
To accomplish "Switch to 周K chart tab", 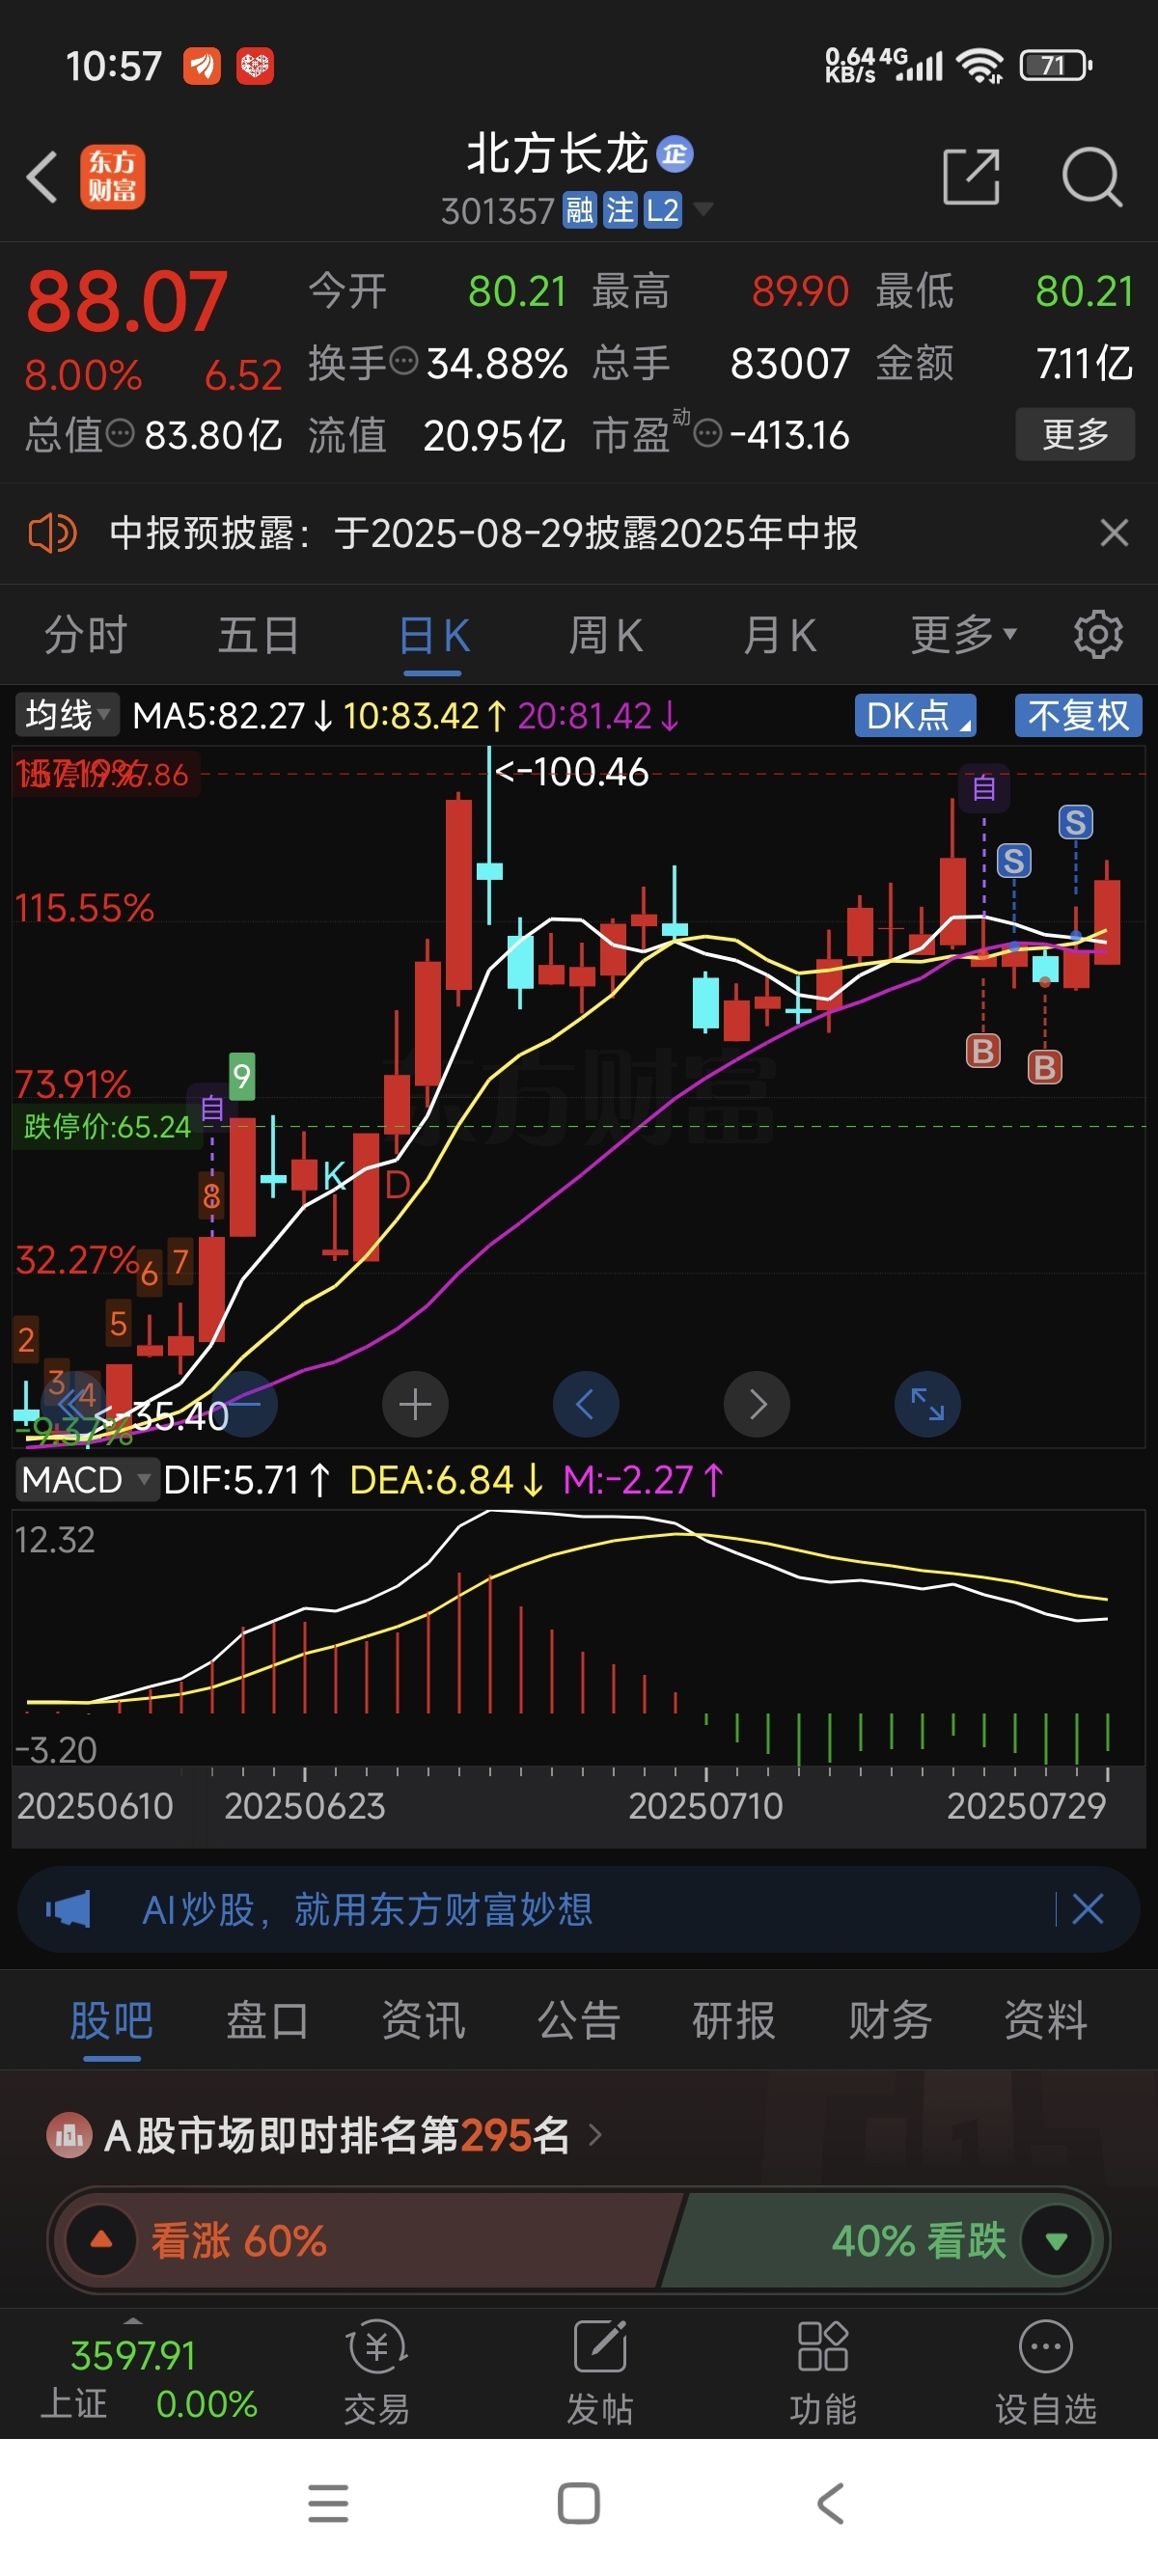I will [606, 635].
